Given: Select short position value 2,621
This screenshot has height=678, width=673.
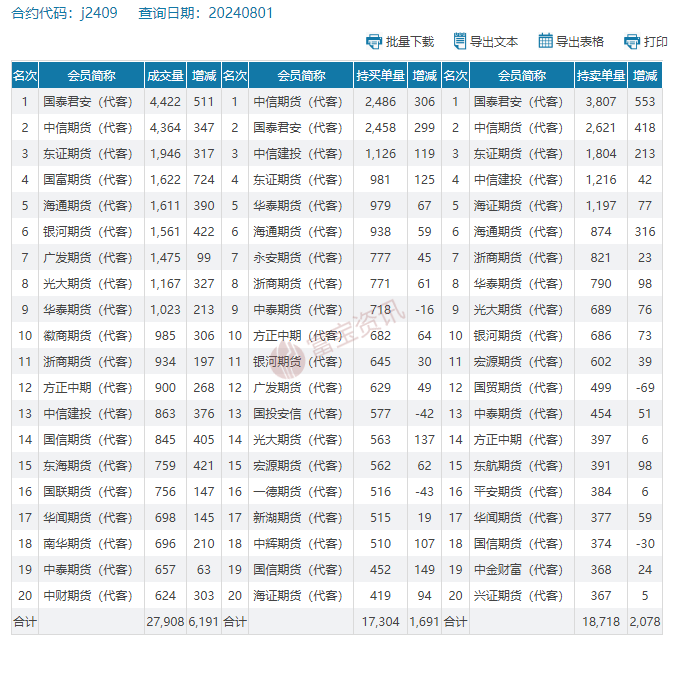Looking at the screenshot, I should 600,128.
